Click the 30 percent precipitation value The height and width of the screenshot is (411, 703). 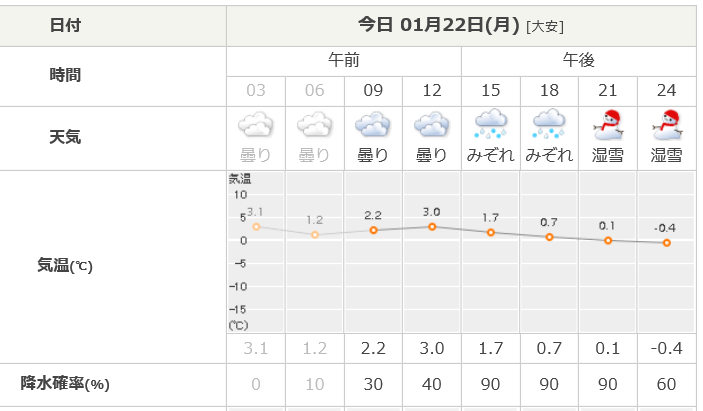point(373,385)
